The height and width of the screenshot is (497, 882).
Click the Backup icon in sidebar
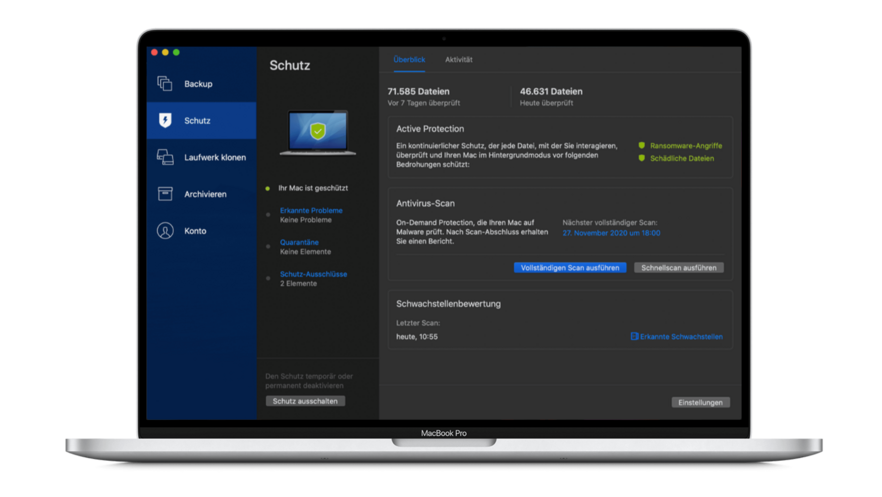(165, 84)
